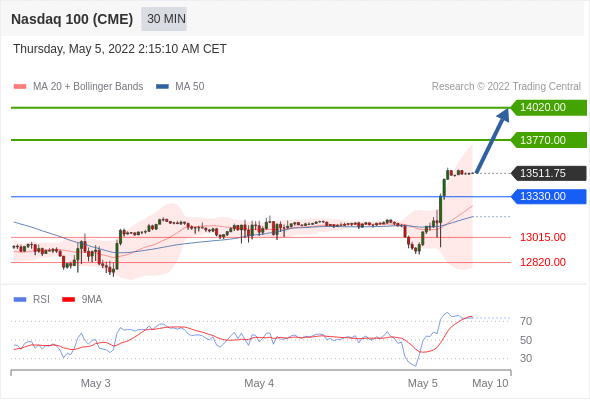Click the Nasdaq 100 (CME) title
Screen dimensions: 590x400
point(72,19)
